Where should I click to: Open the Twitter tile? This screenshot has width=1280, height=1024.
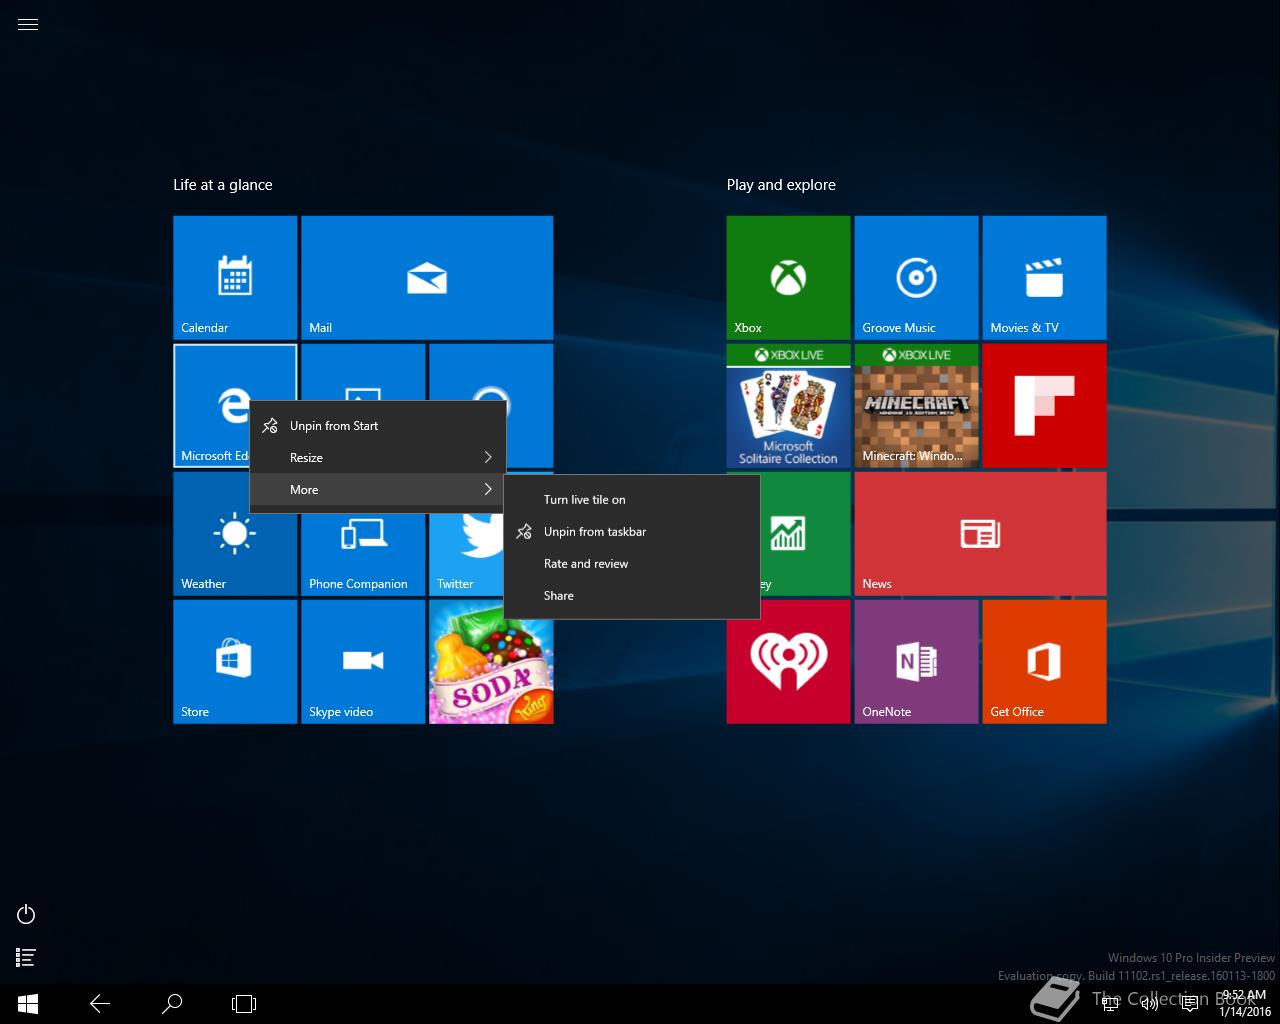466,555
